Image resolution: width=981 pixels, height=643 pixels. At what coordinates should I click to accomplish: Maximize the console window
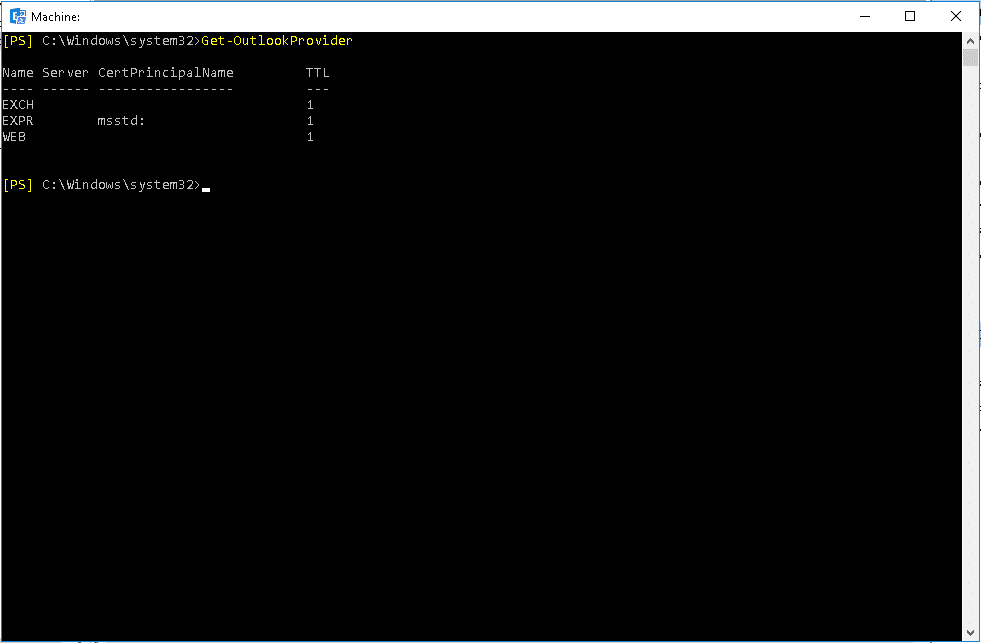click(x=910, y=16)
